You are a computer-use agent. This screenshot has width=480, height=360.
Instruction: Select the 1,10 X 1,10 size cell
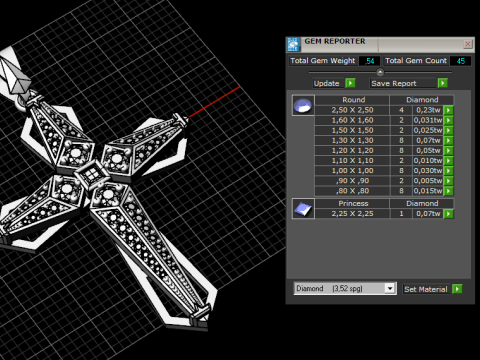tap(352, 161)
